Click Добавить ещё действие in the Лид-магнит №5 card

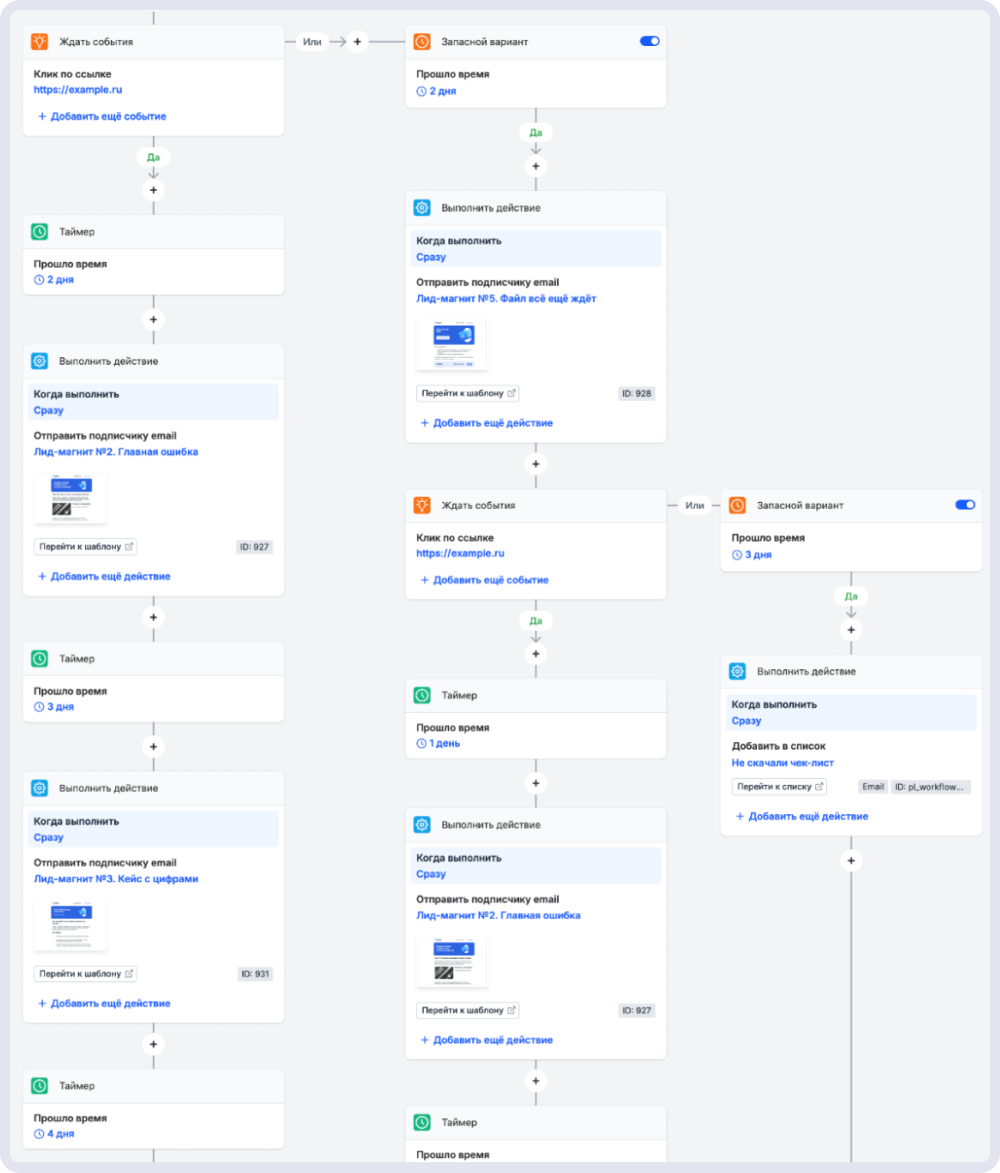coord(487,423)
